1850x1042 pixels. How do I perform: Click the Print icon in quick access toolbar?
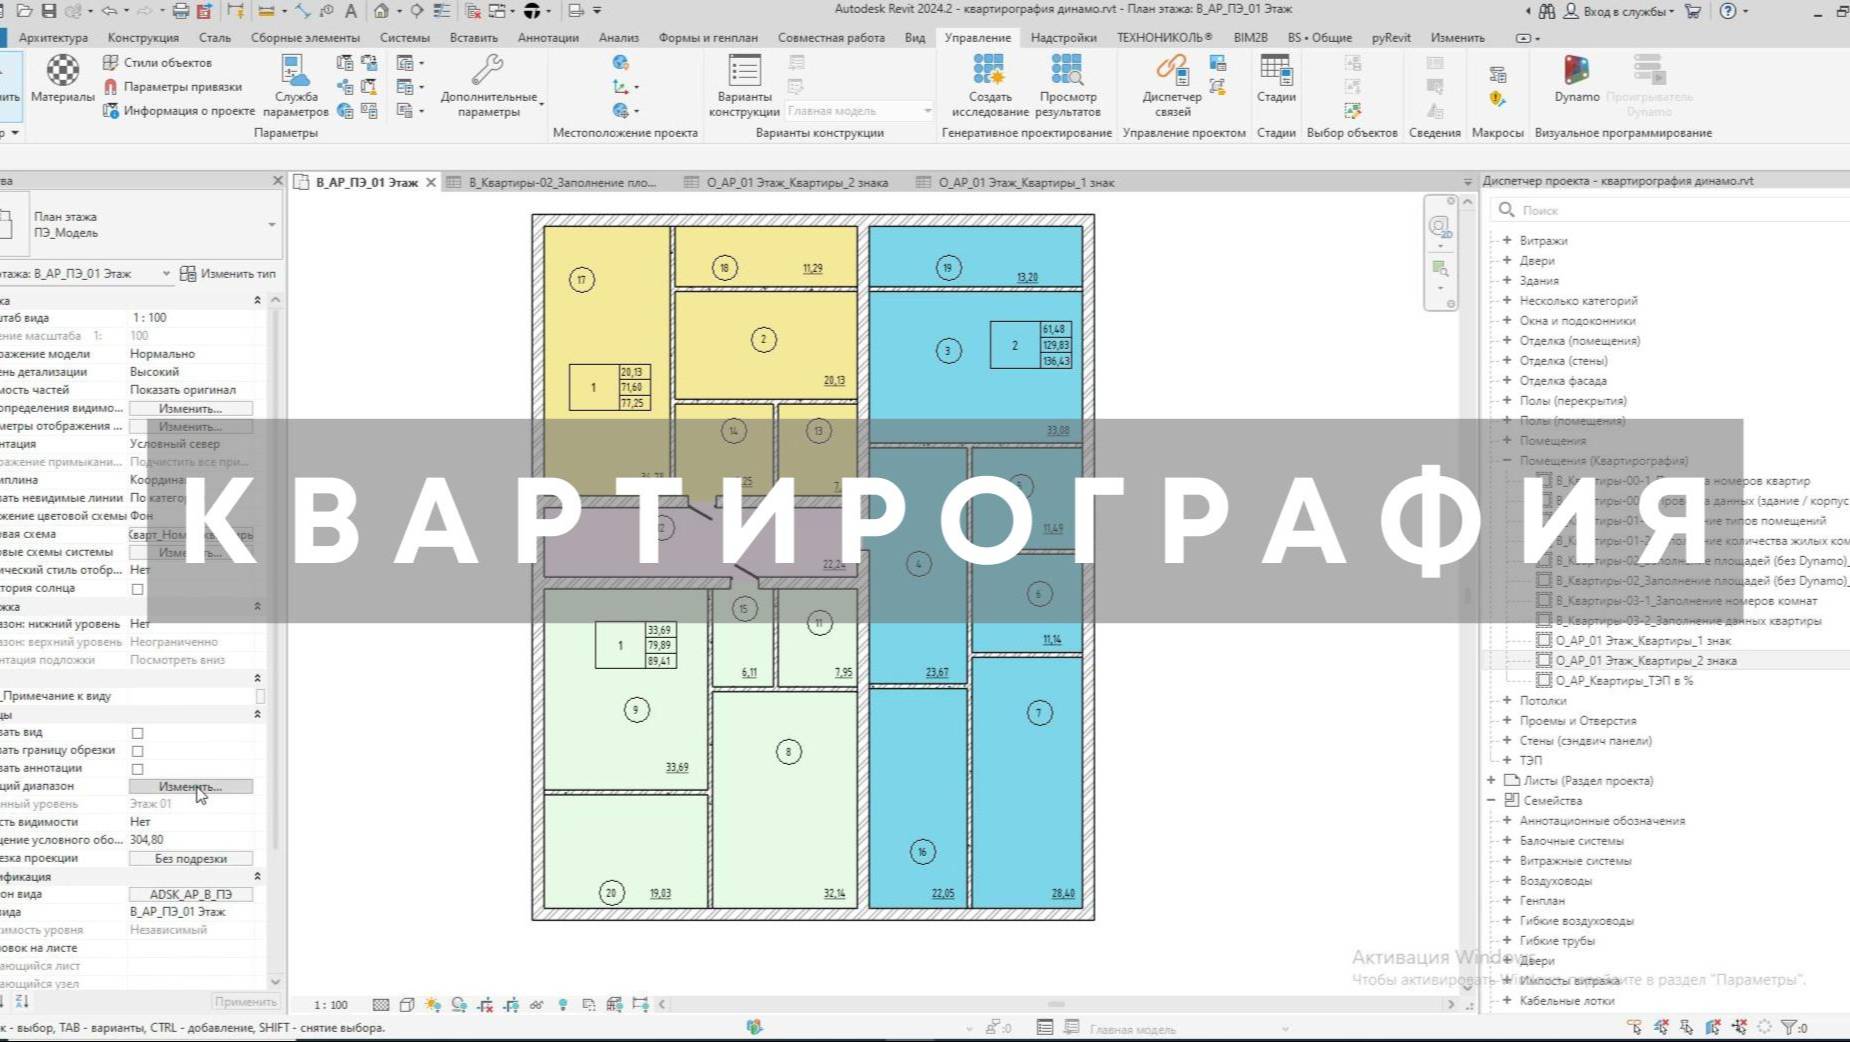[x=180, y=11]
